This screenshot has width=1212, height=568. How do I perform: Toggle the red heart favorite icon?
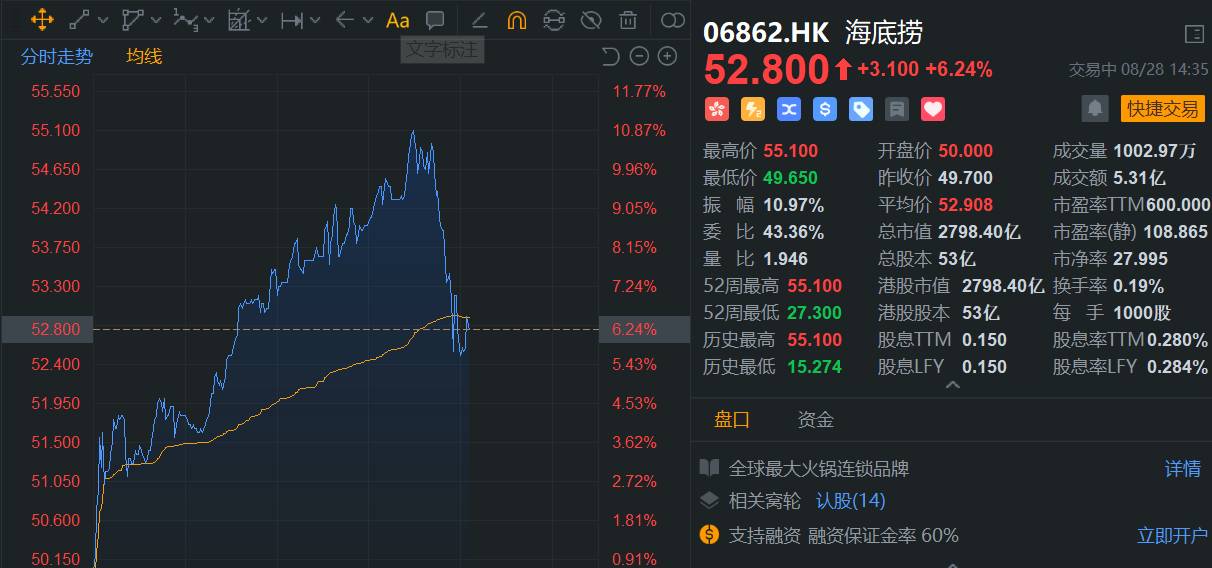click(x=933, y=108)
